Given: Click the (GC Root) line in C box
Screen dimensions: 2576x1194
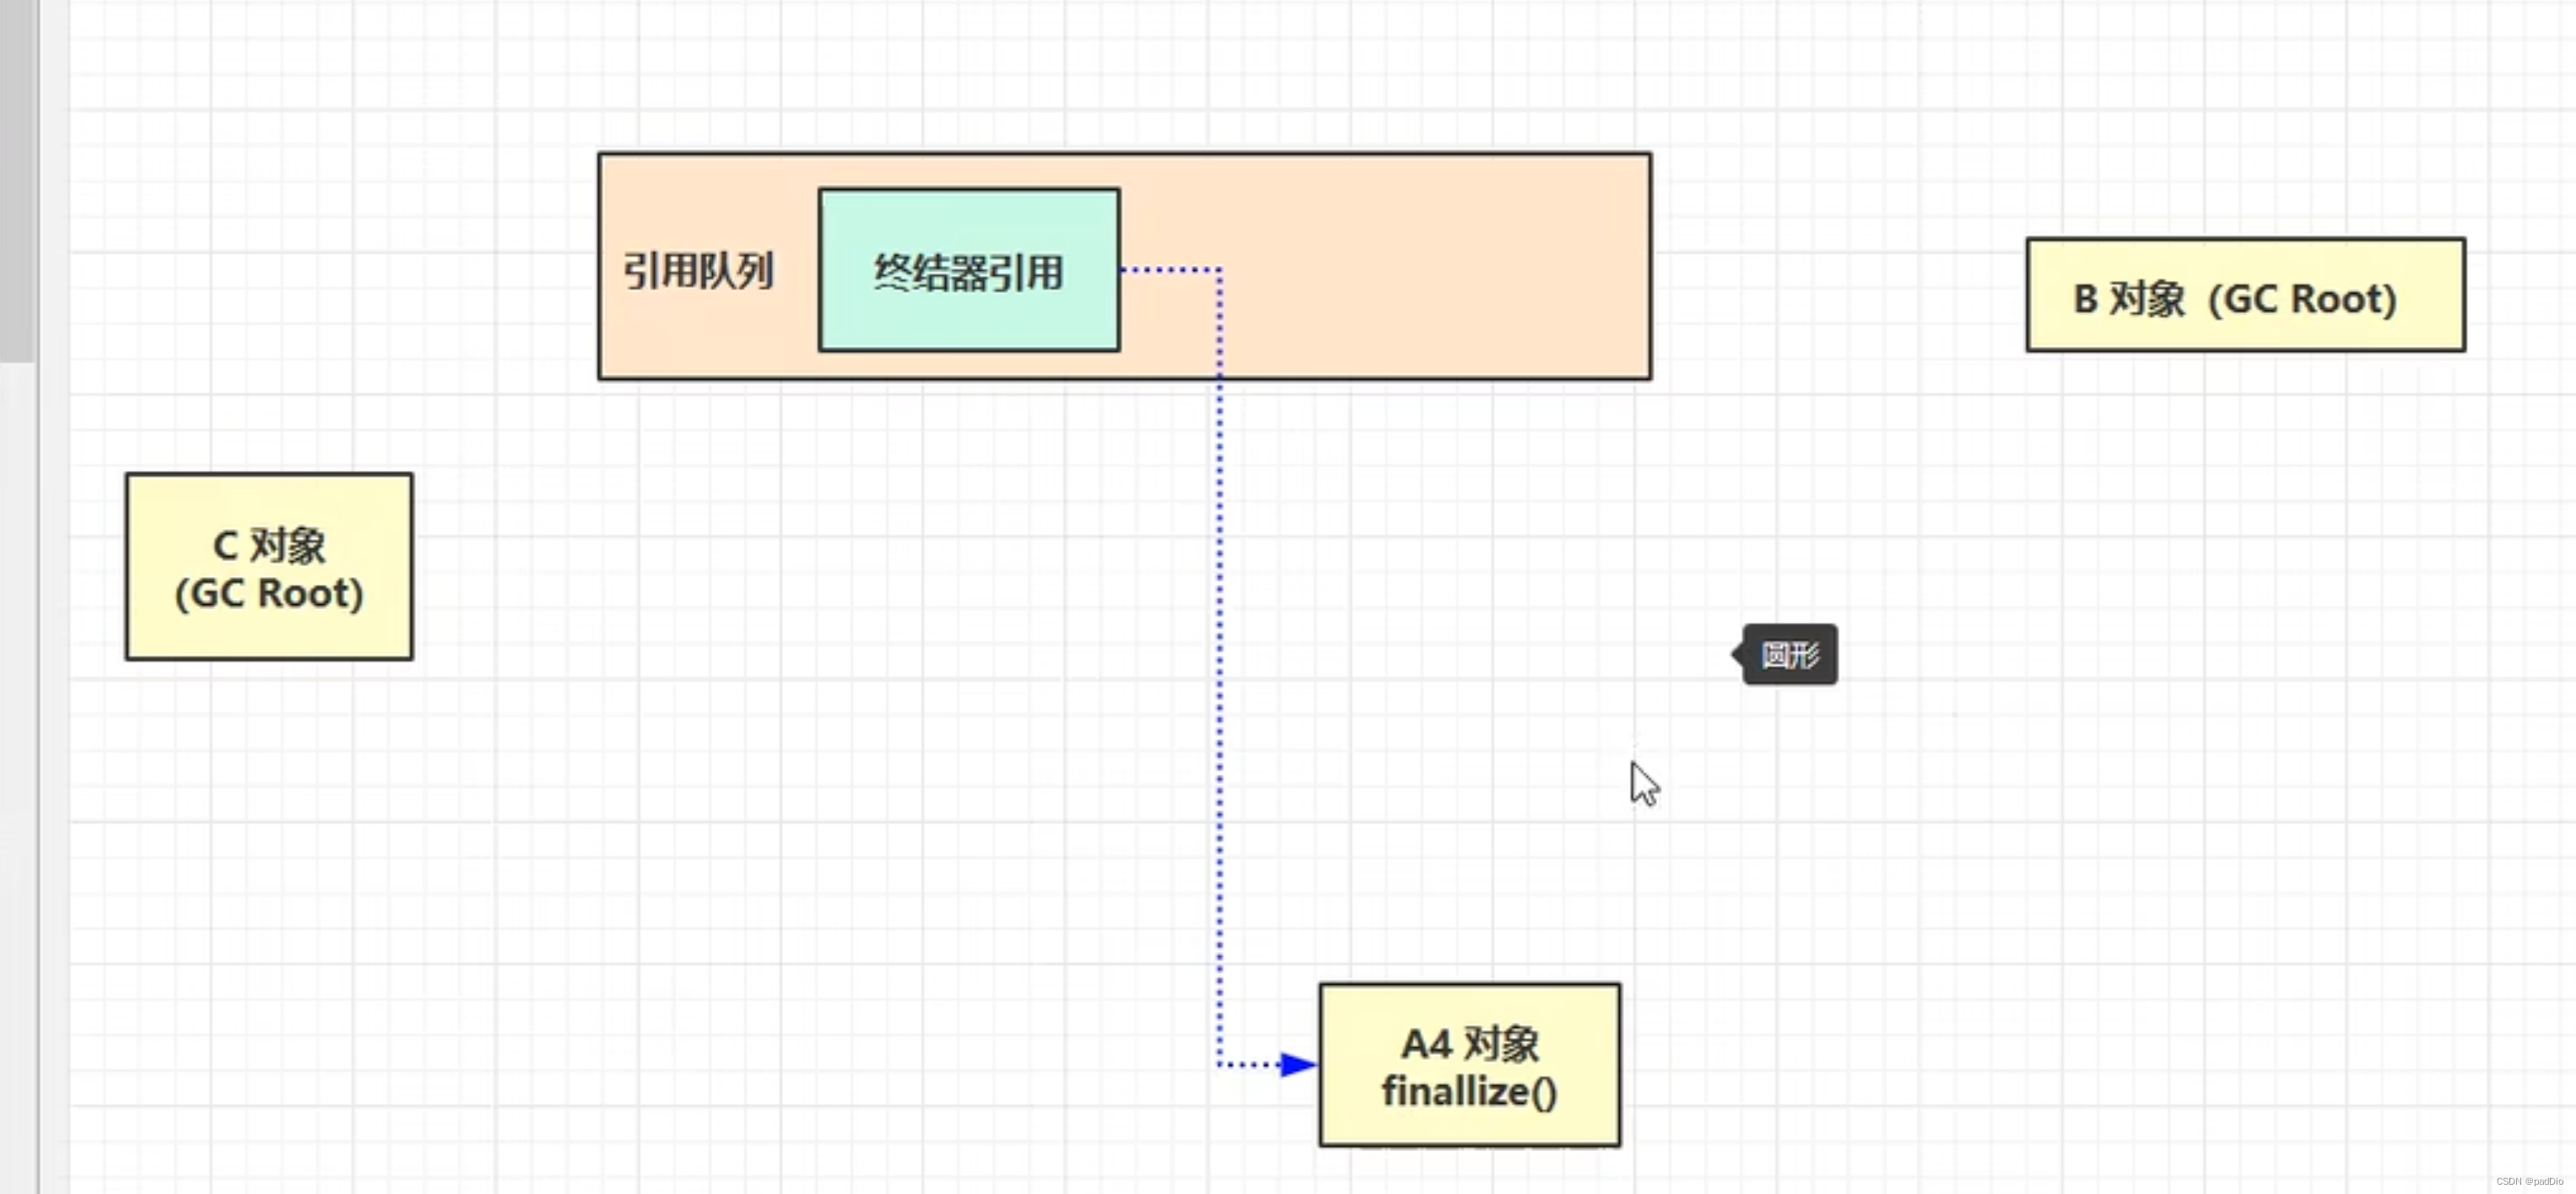Looking at the screenshot, I should coord(268,593).
